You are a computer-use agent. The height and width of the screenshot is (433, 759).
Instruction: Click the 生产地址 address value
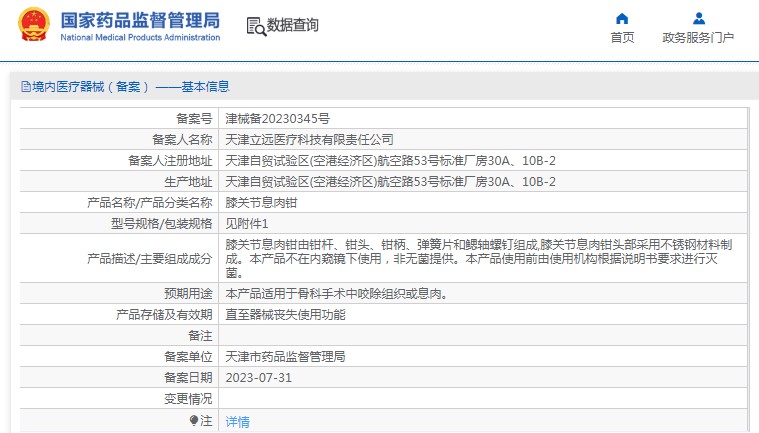(390, 182)
